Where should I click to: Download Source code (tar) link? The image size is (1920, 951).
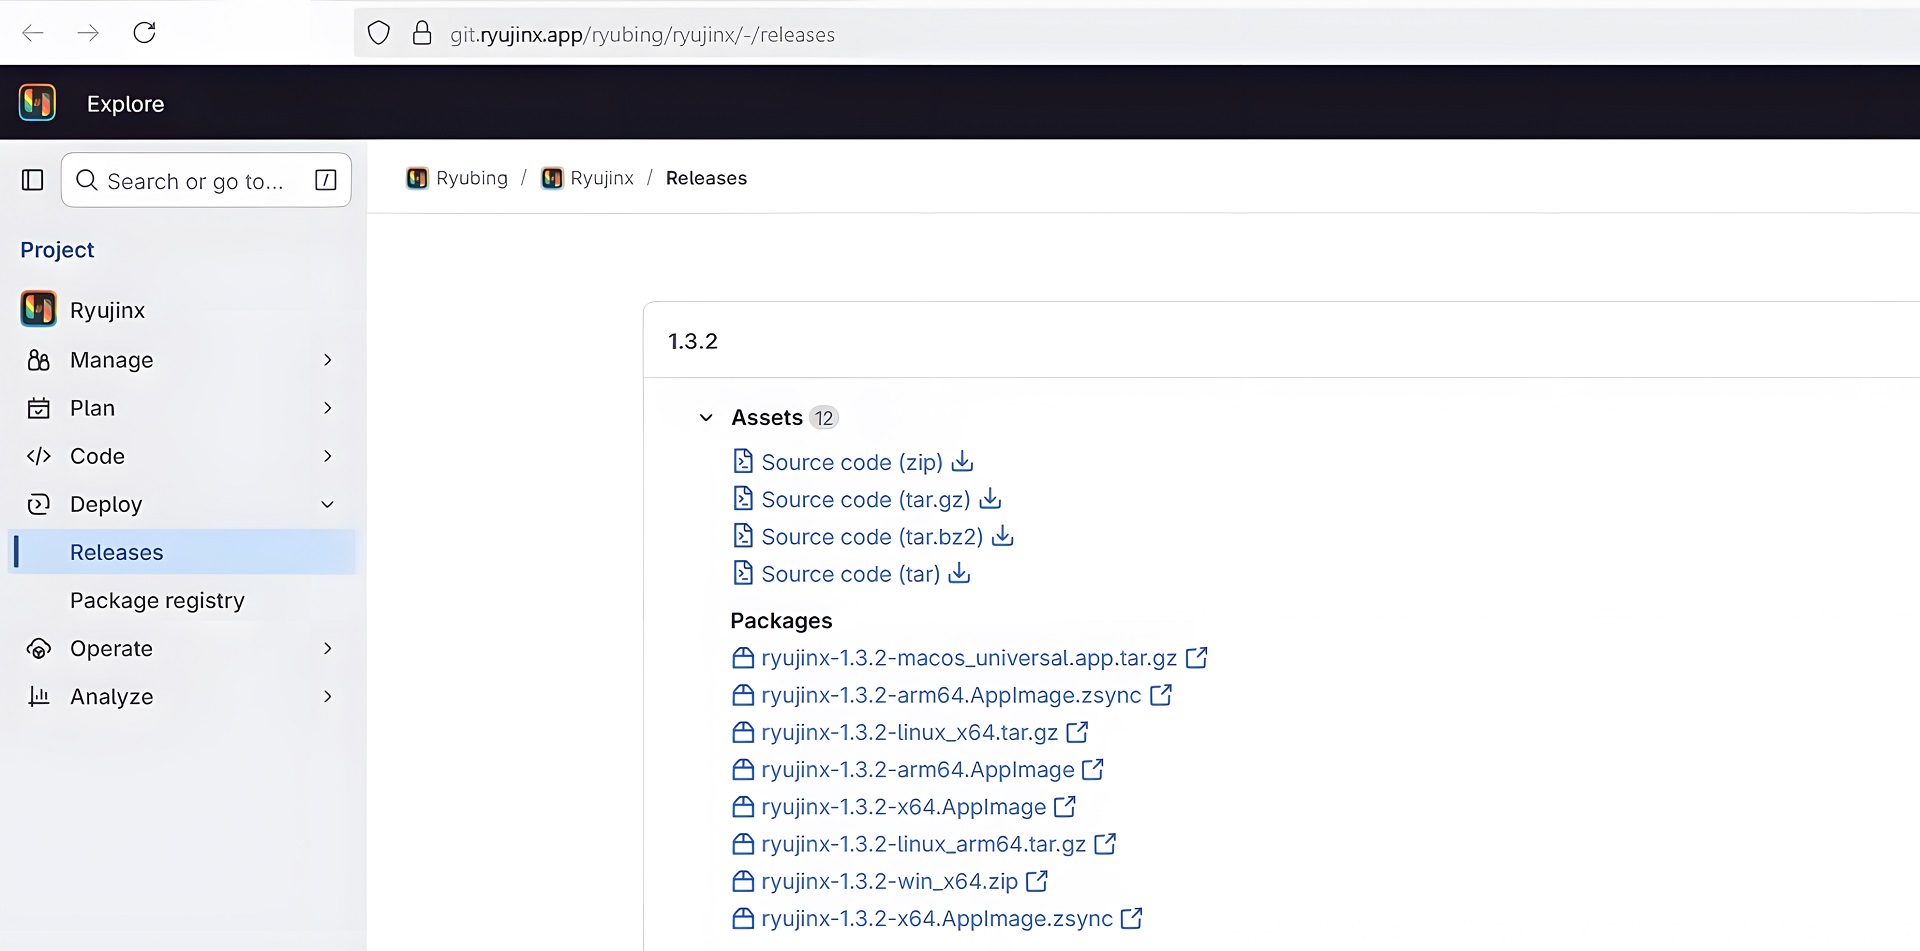tap(851, 574)
